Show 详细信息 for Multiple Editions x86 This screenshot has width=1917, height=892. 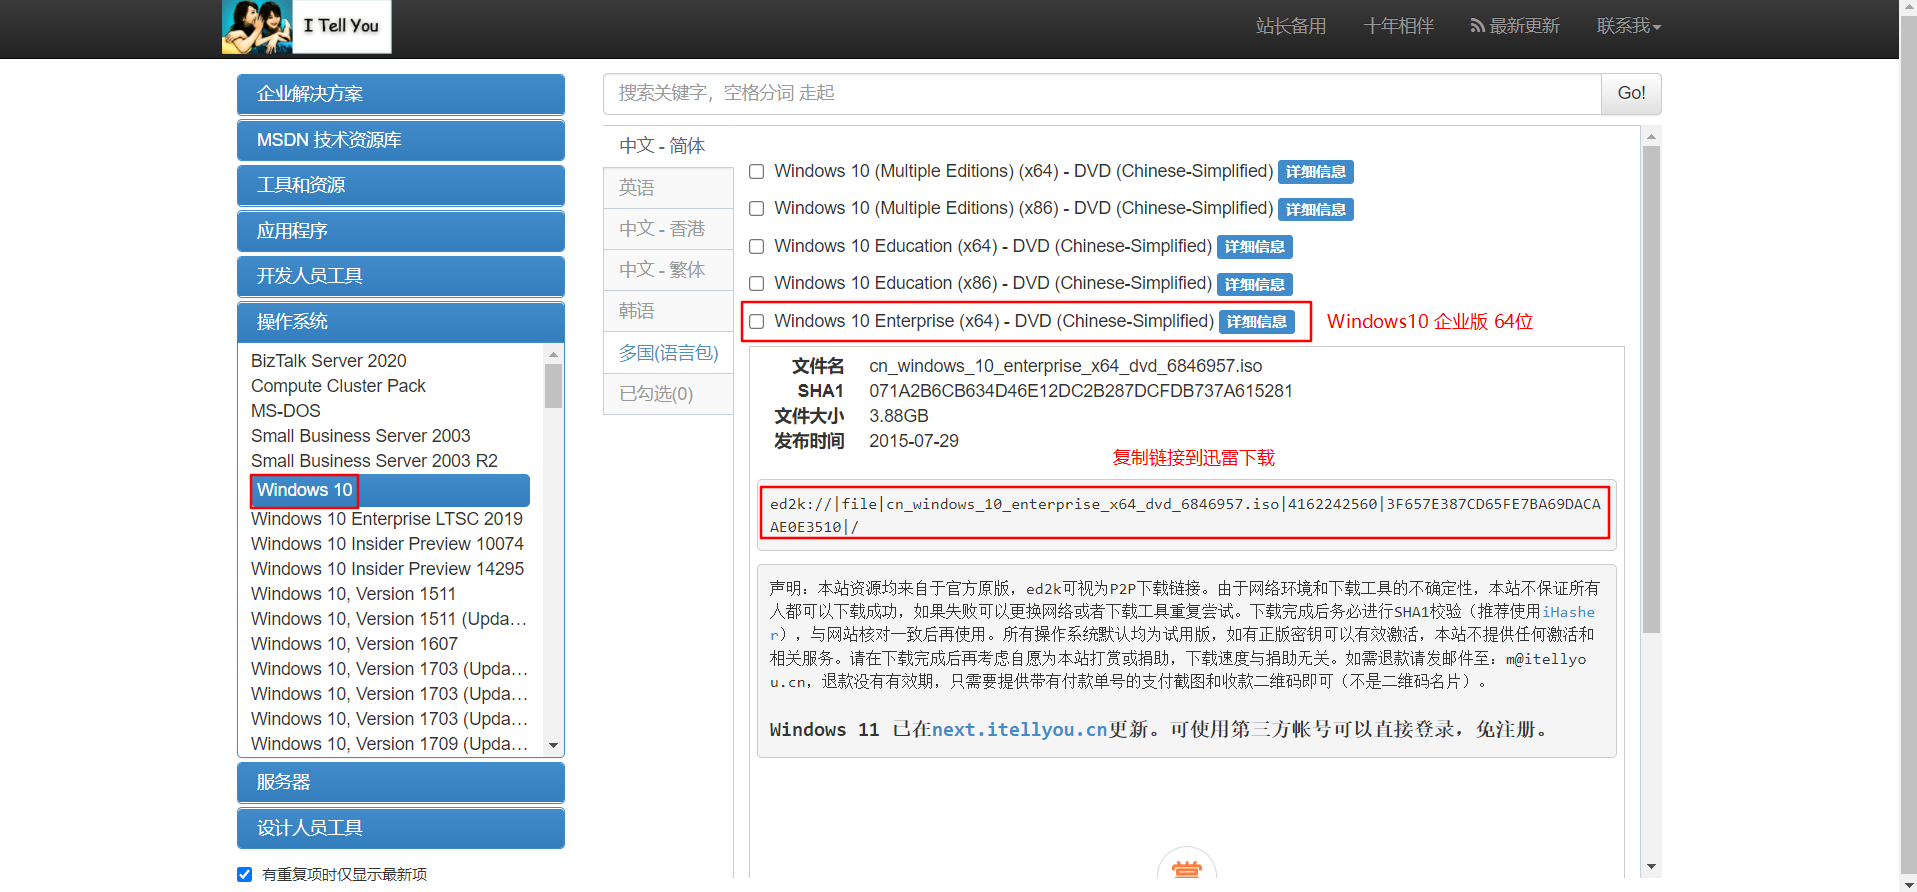click(1315, 209)
